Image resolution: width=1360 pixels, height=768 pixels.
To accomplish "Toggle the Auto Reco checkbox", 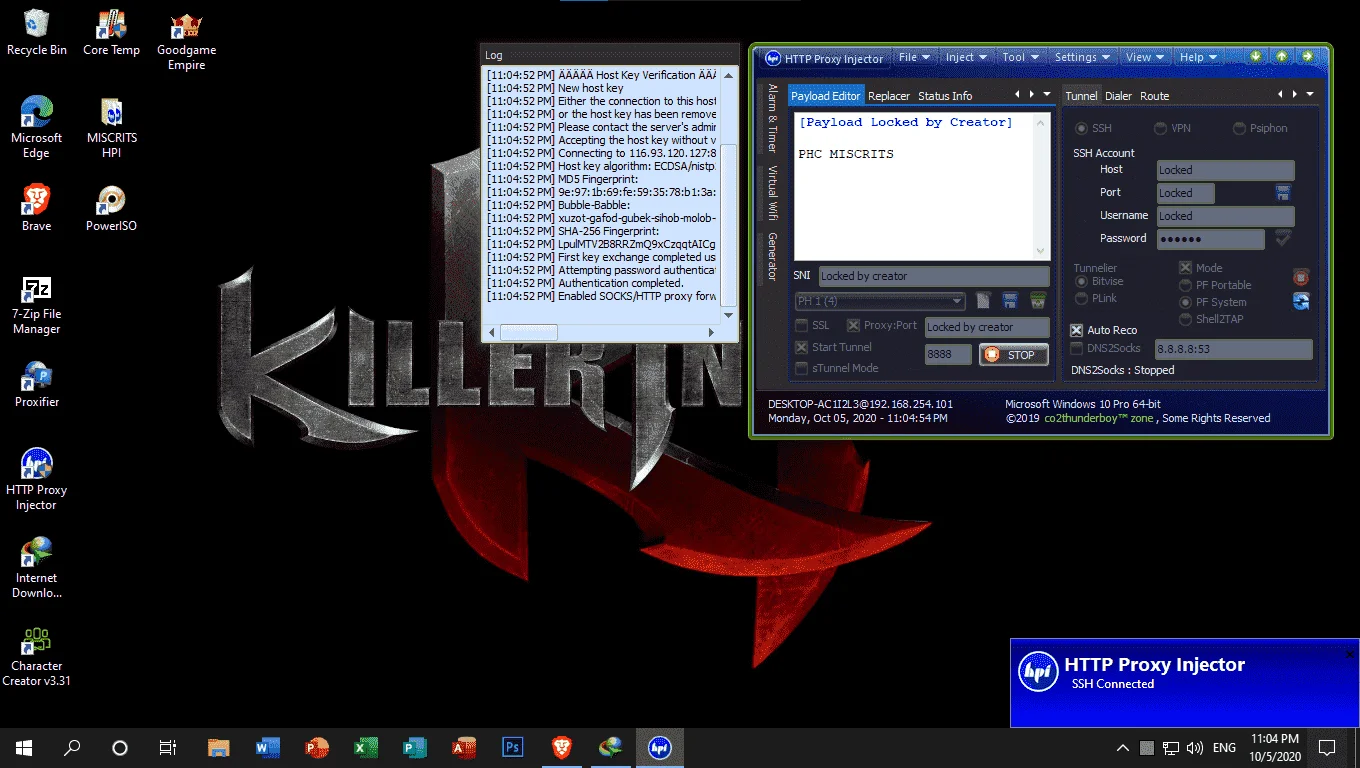I will [1077, 330].
